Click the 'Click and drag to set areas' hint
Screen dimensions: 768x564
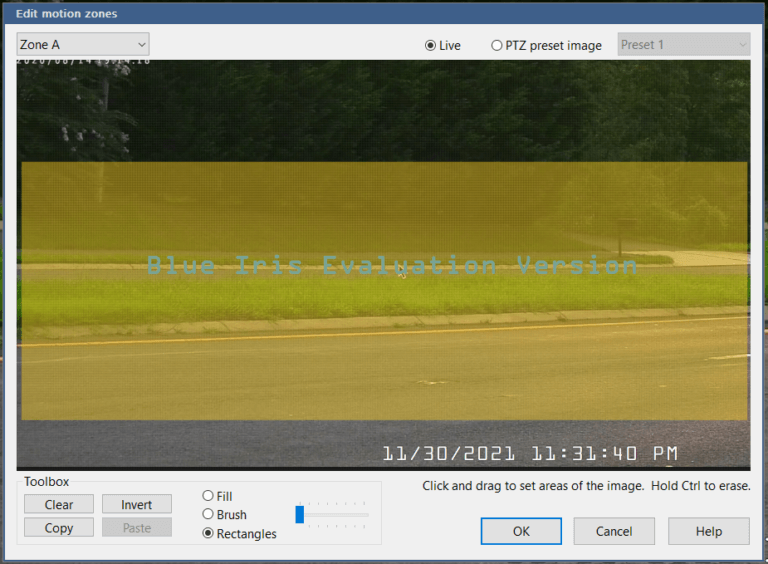(586, 486)
